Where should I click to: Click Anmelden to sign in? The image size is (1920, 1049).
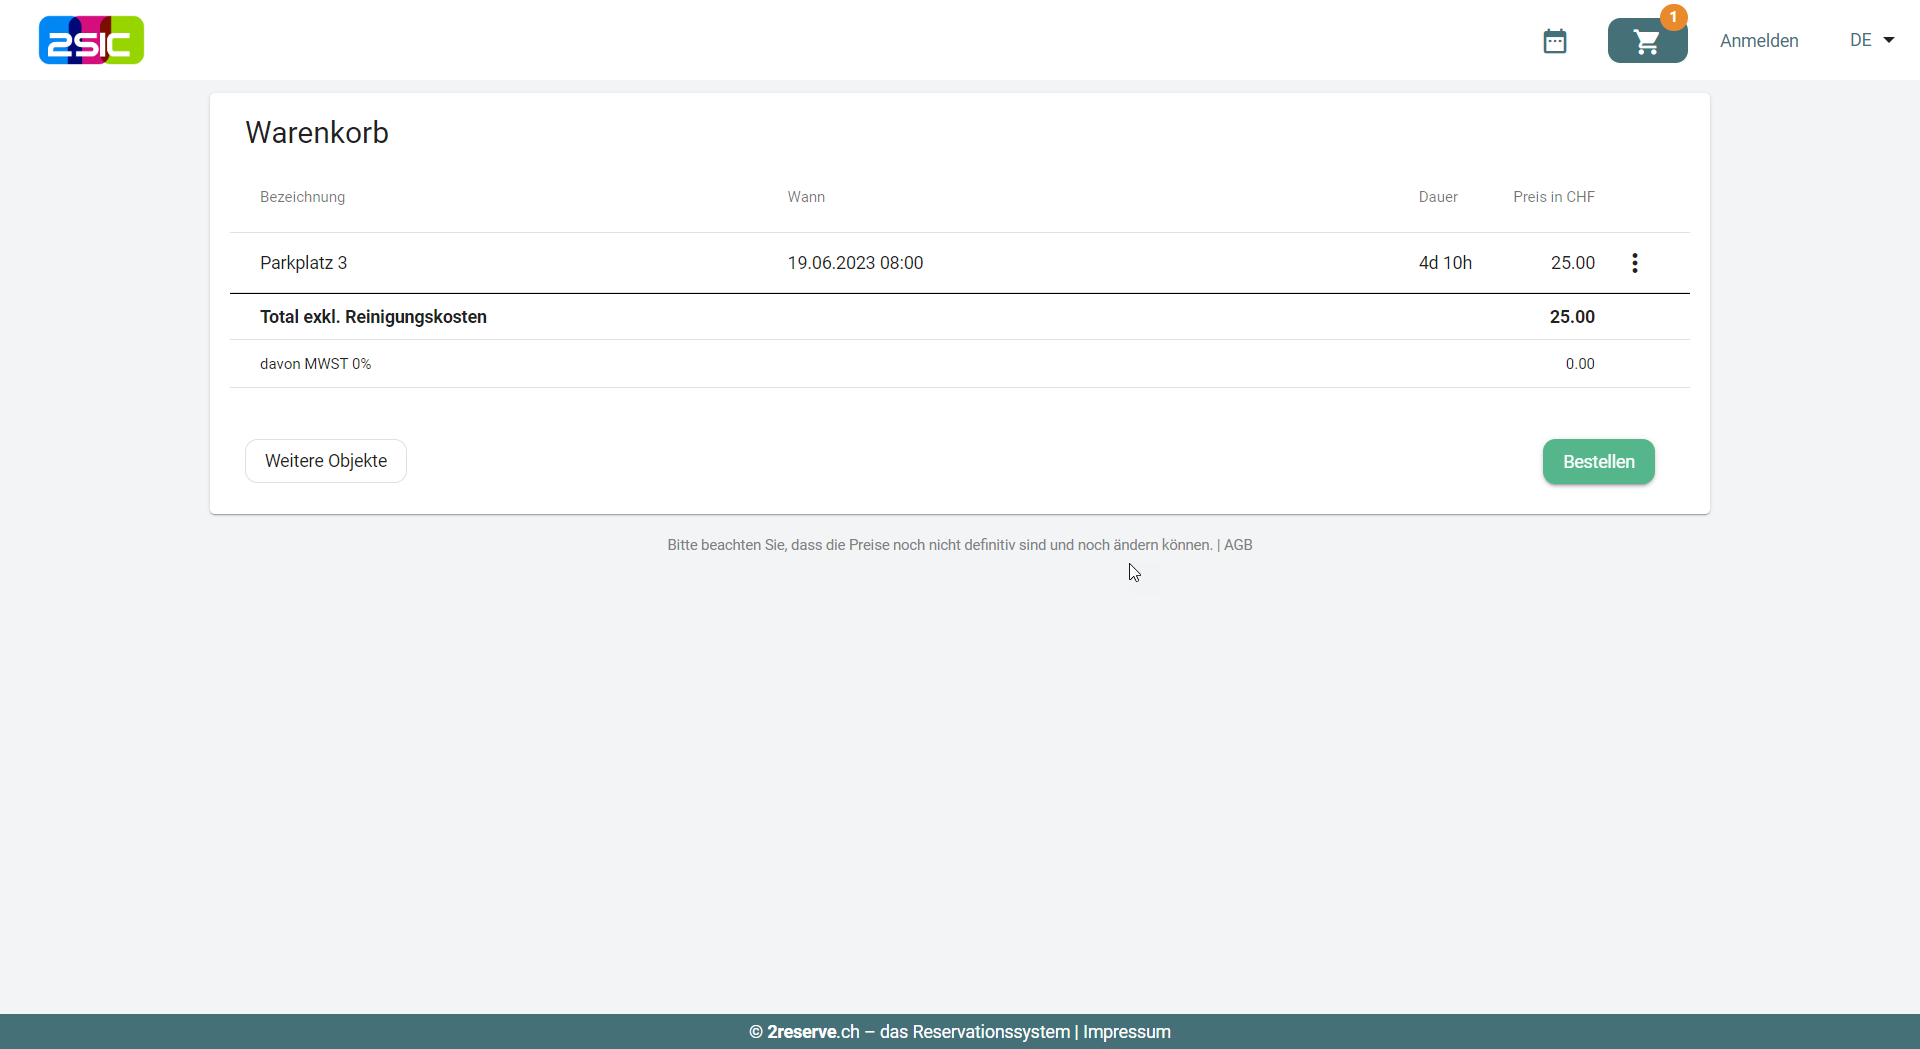click(x=1759, y=41)
